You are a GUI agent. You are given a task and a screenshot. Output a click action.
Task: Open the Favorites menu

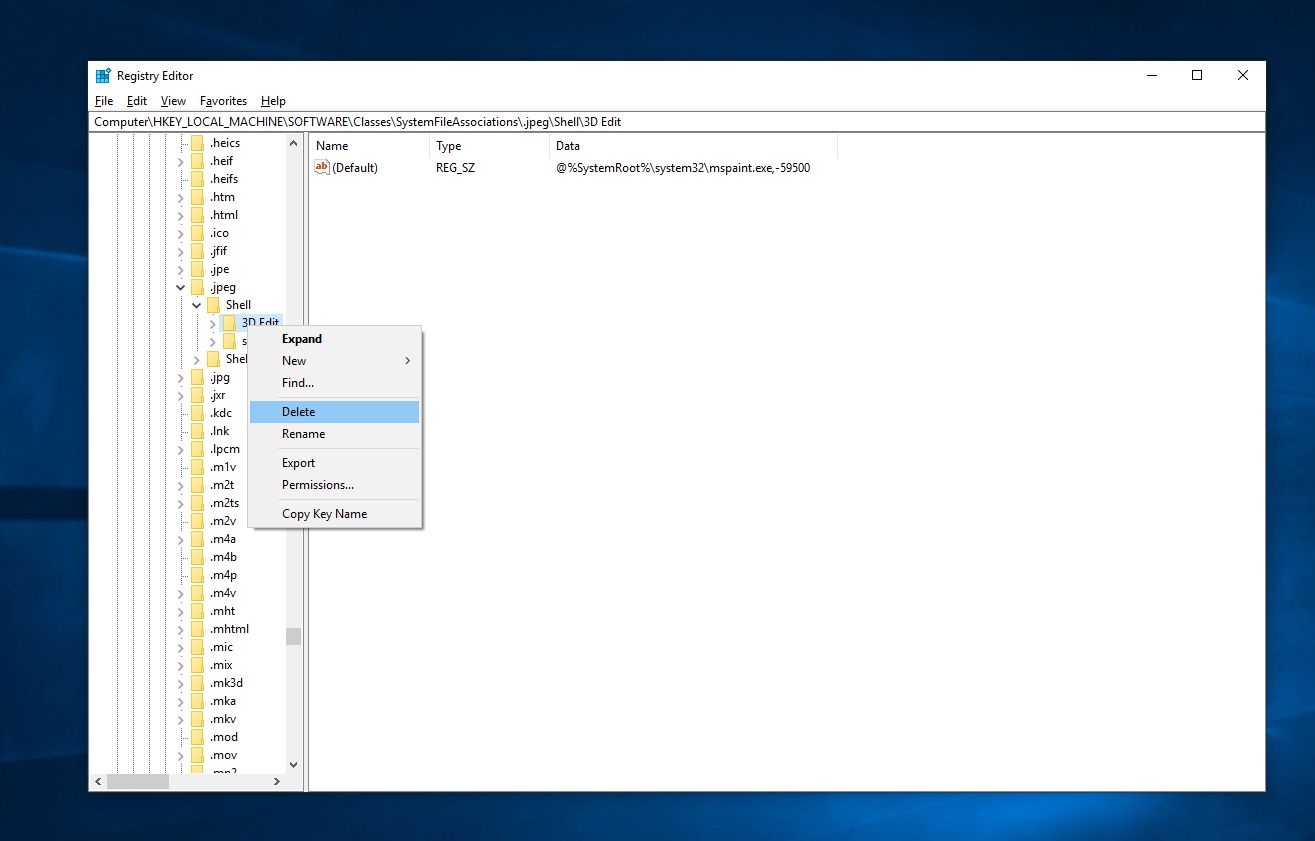point(223,101)
